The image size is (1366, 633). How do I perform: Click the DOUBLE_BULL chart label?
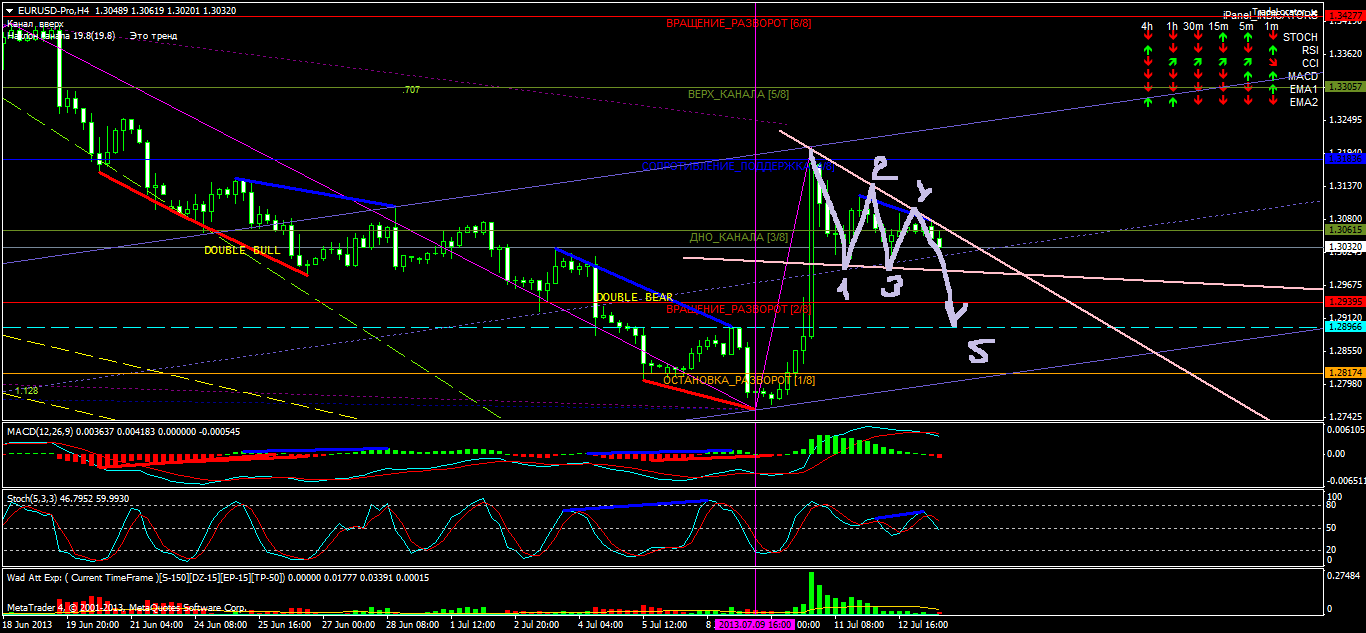[242, 250]
